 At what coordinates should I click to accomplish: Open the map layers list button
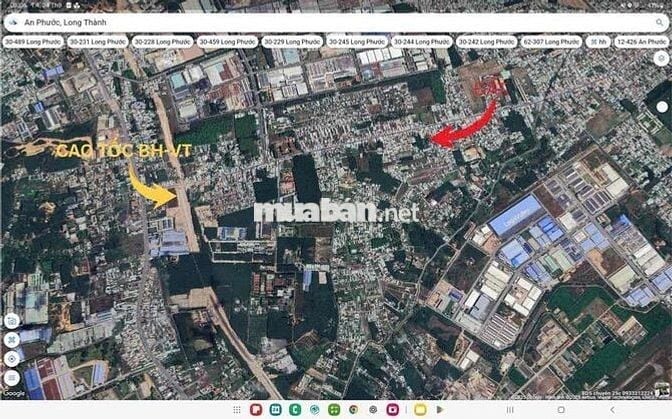point(12,378)
